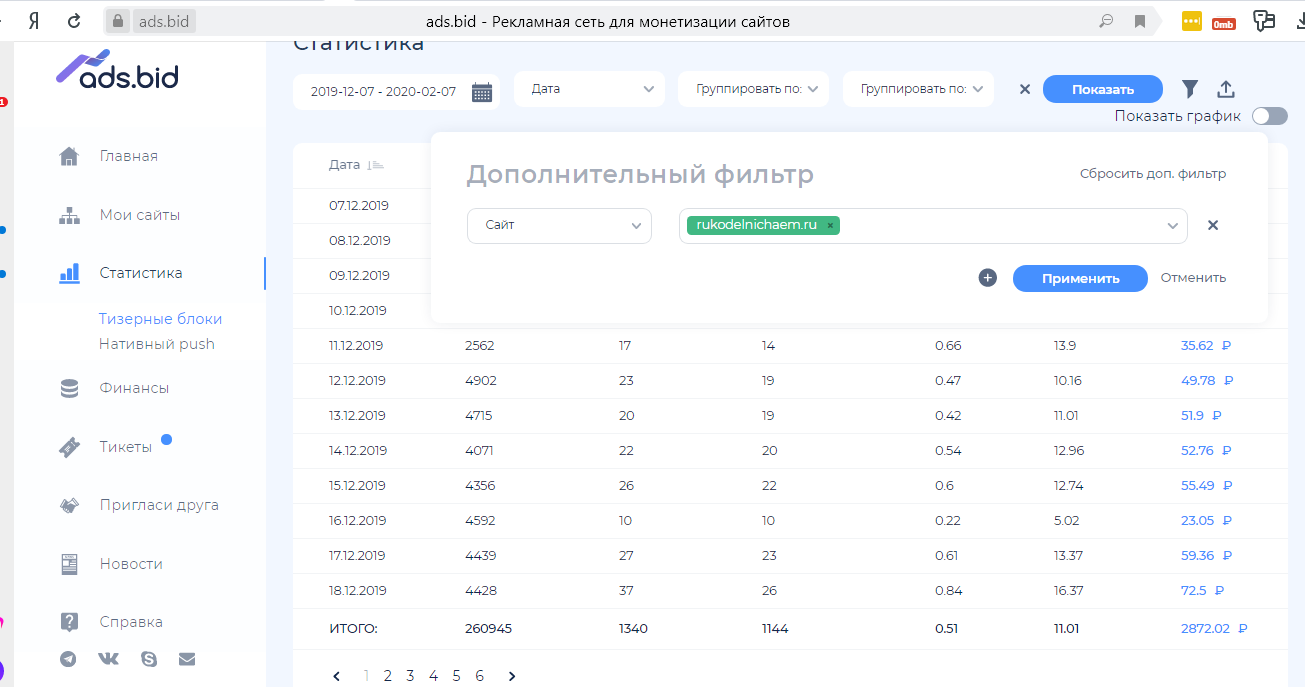Go to Мои сайты section
This screenshot has width=1305, height=687.
click(x=139, y=215)
